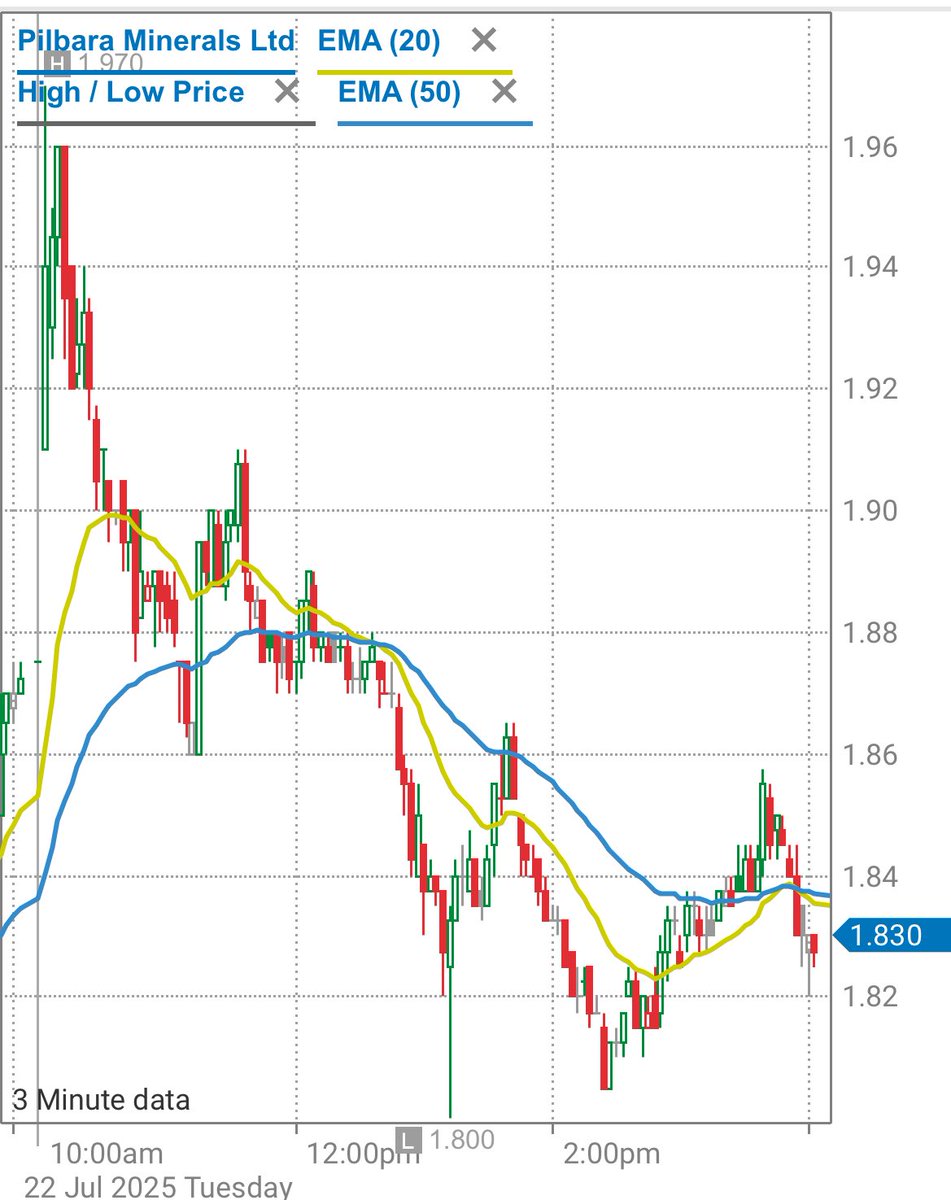Open the High / Low Price legend label
Image resolution: width=951 pixels, height=1200 pixels.
pos(131,92)
